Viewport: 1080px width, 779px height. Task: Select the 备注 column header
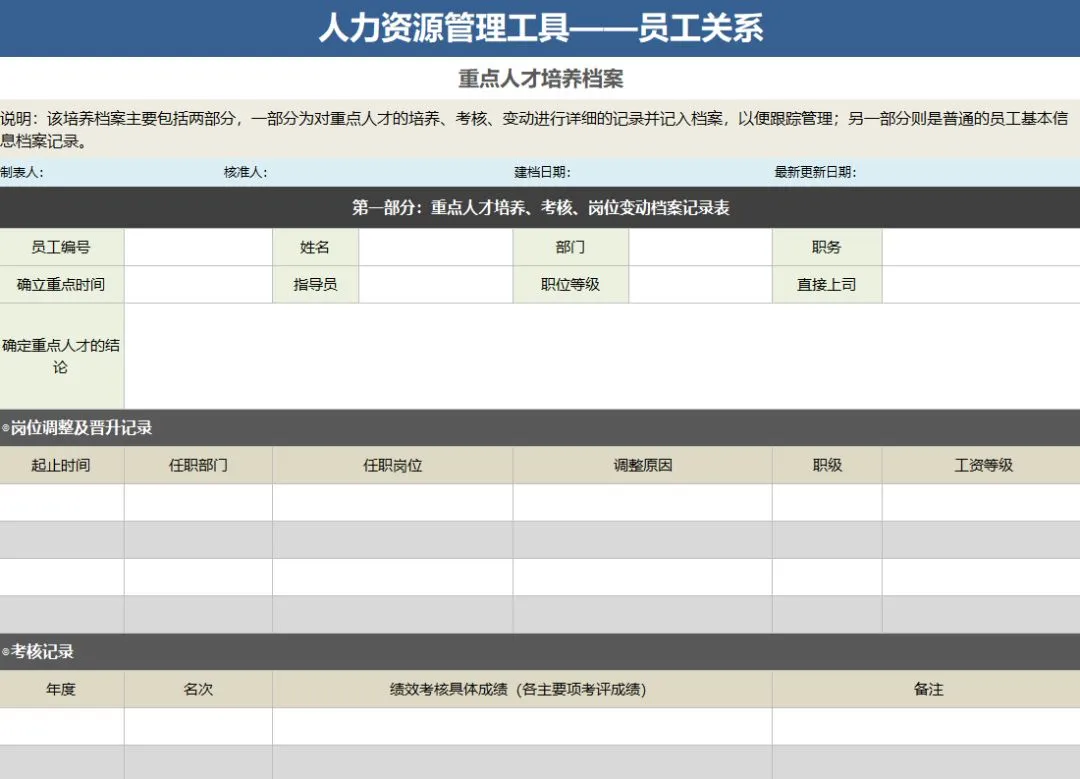926,689
